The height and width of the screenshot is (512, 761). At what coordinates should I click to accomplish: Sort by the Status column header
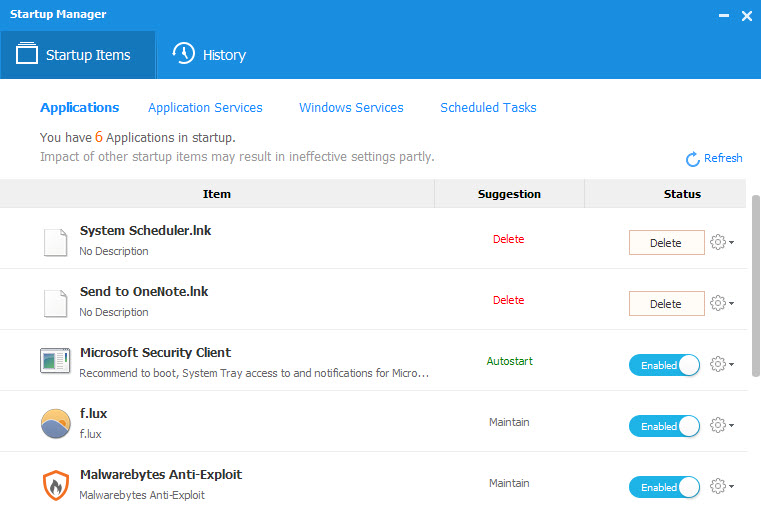click(x=666, y=194)
